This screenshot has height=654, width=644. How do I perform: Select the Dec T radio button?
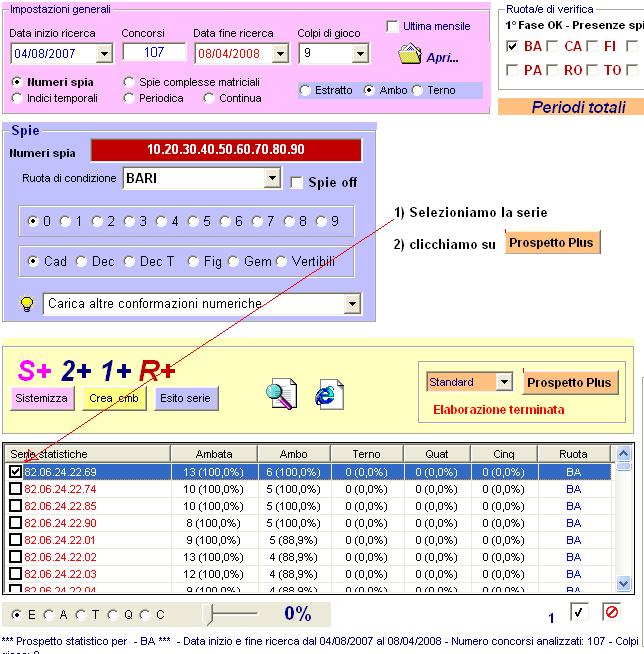pos(129,262)
